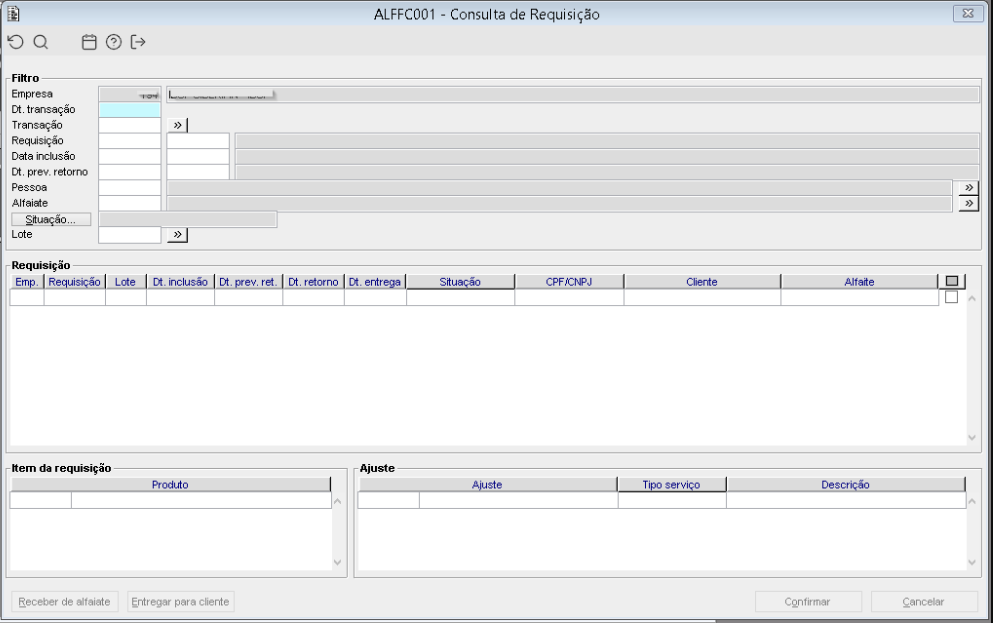Click up arrow of Requisição grid scrollbar

point(972,298)
